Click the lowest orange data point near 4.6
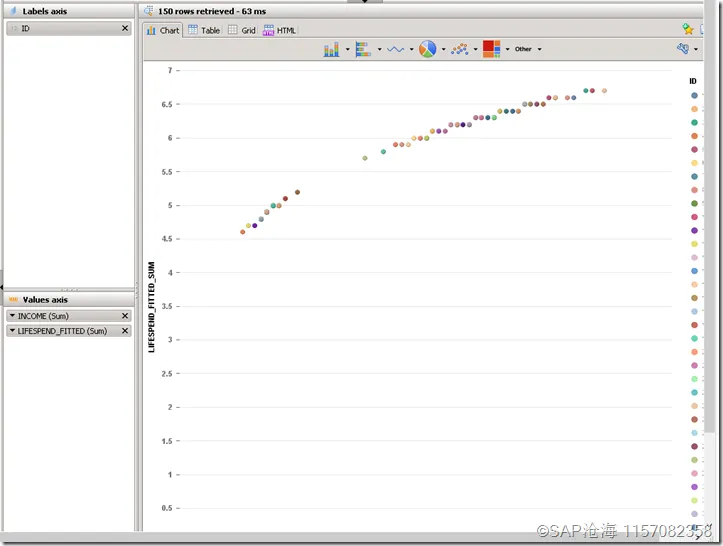The width and height of the screenshot is (723, 546). [243, 232]
